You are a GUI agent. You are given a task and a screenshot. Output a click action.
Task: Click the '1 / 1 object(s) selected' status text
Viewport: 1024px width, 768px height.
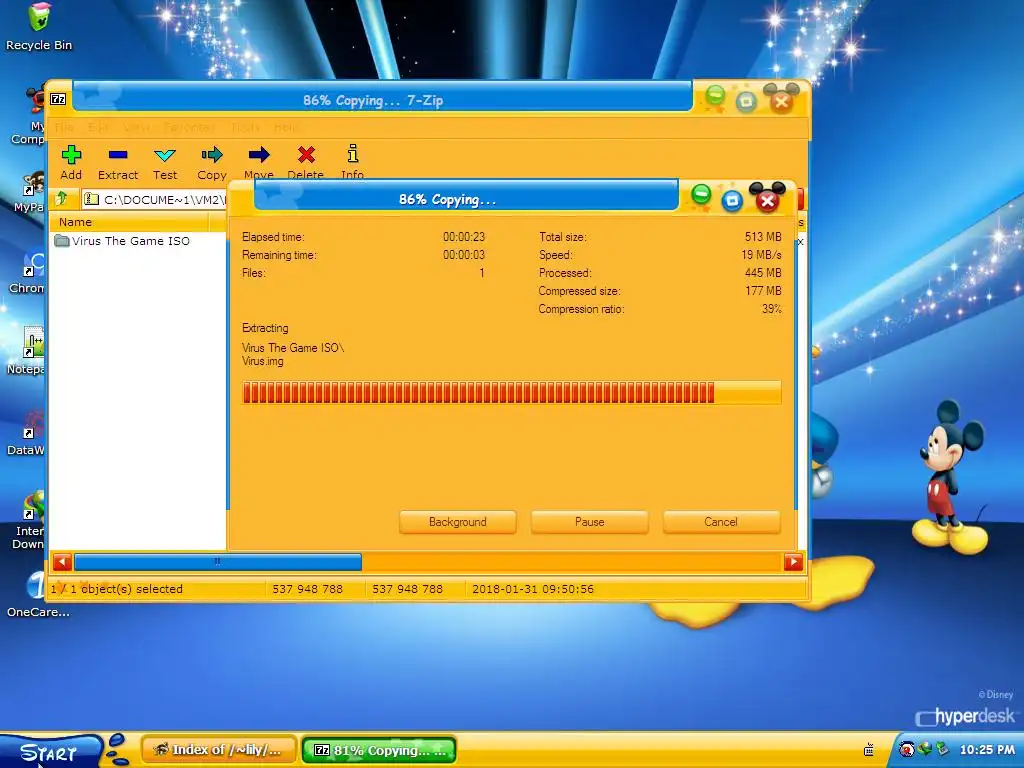click(117, 589)
